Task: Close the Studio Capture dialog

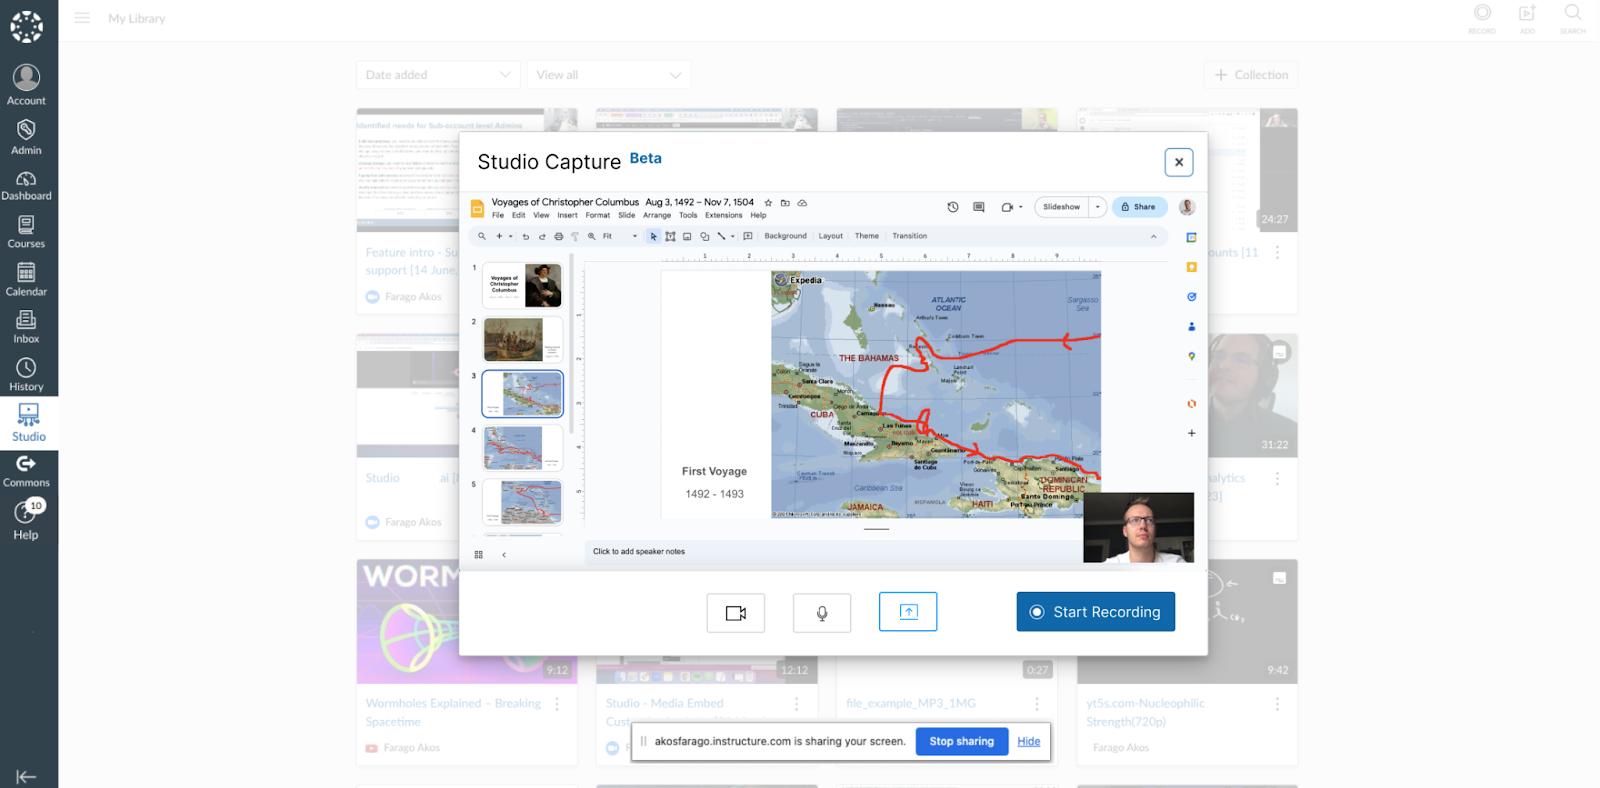Action: pyautogui.click(x=1179, y=162)
